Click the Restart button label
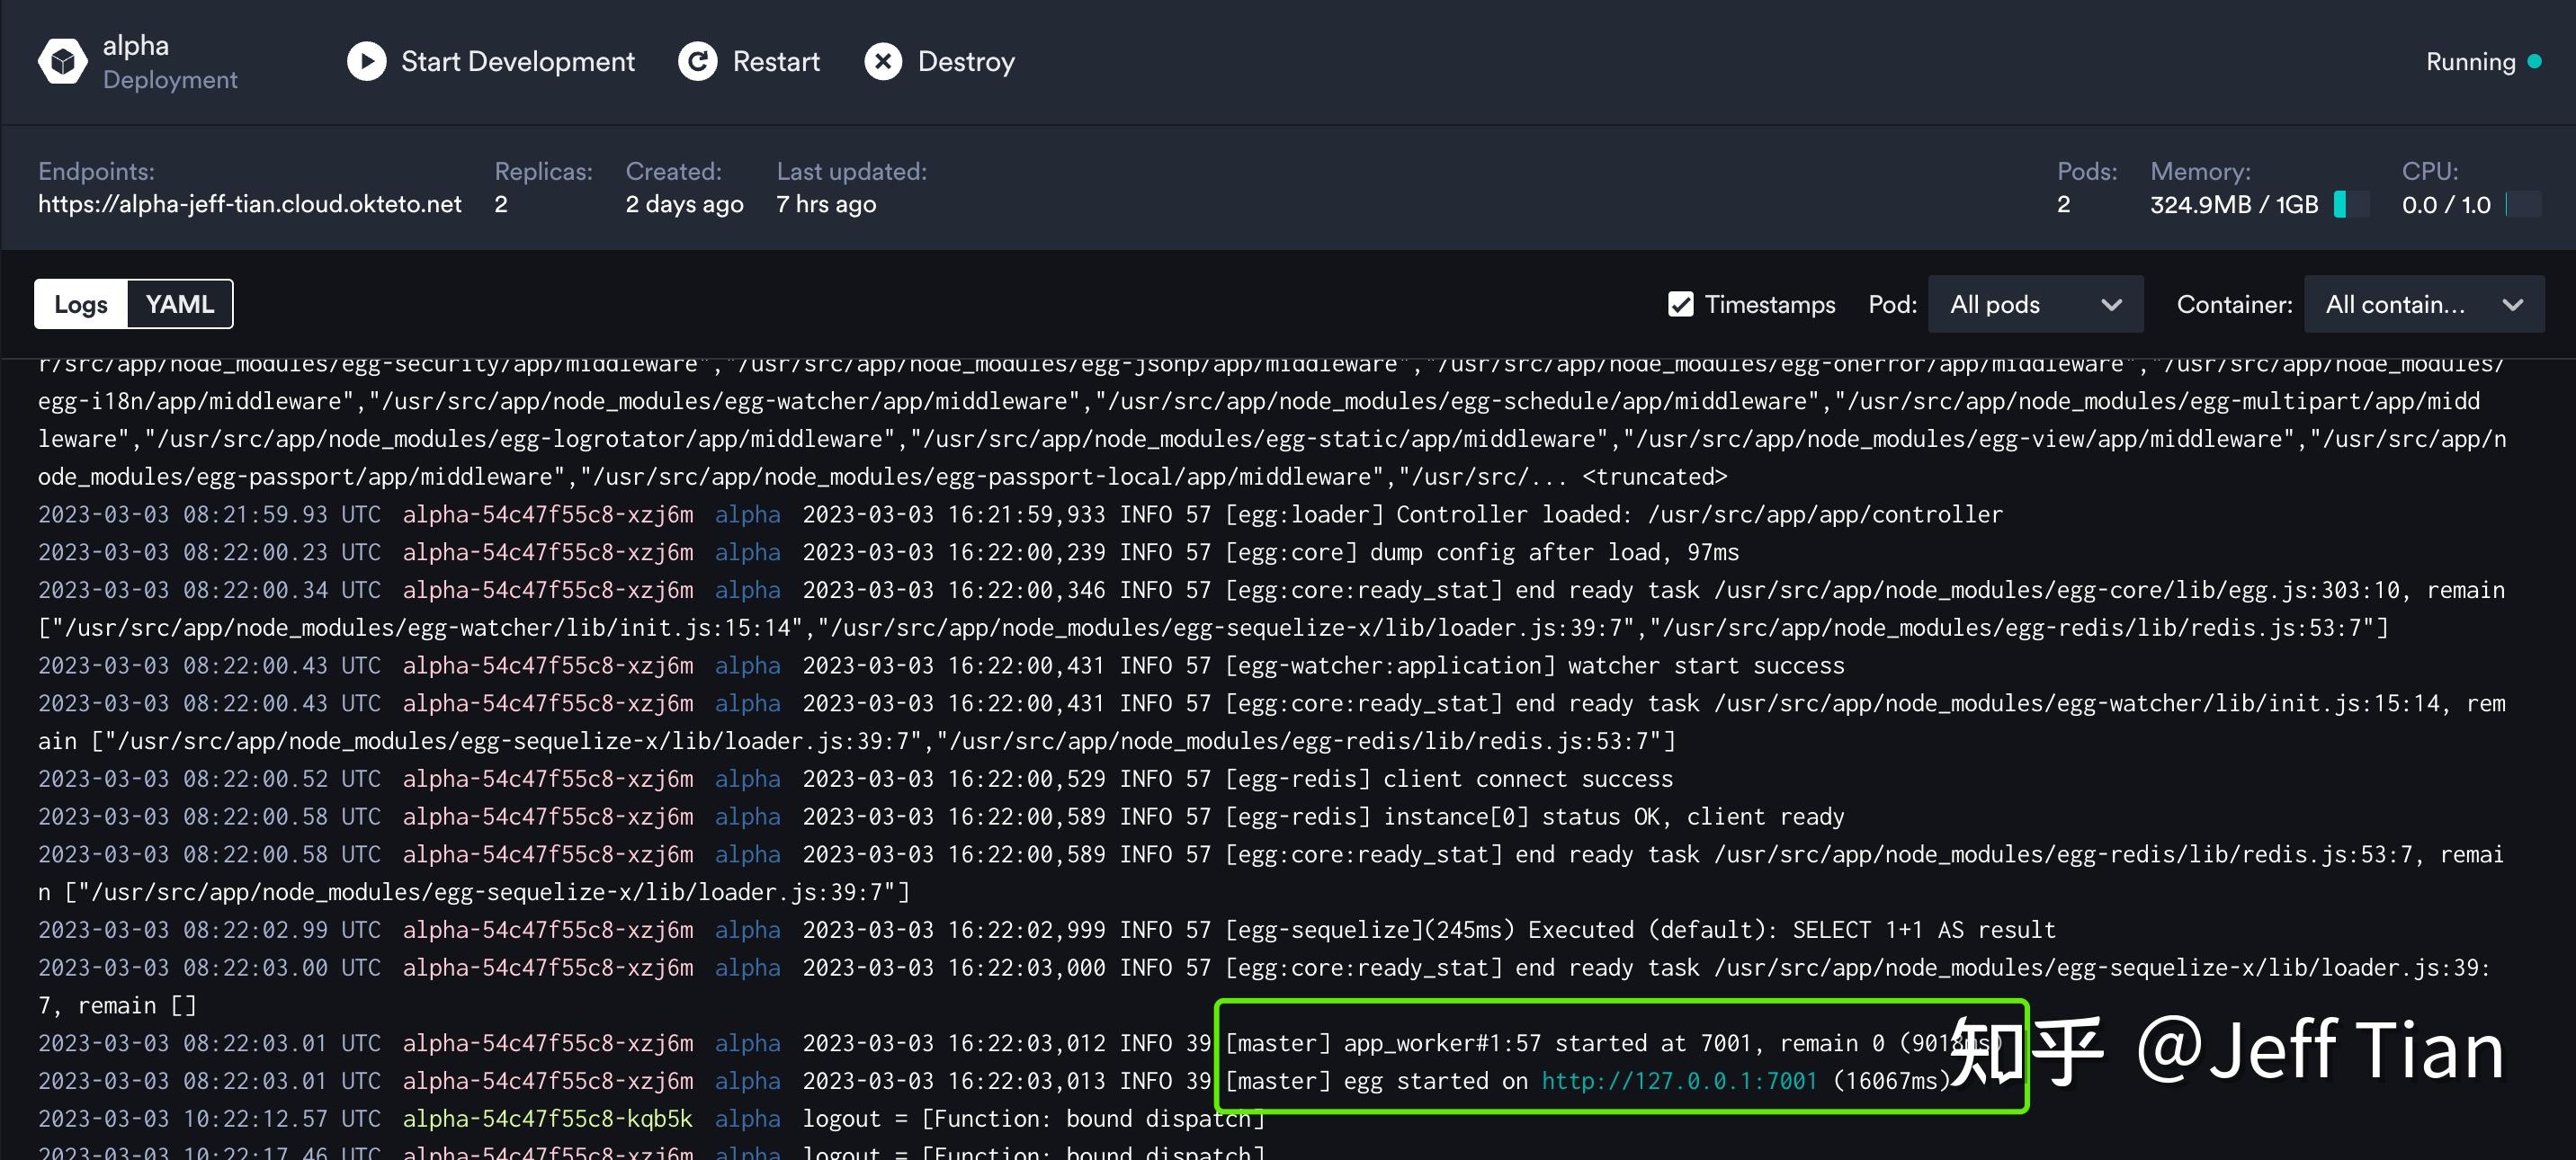The height and width of the screenshot is (1160, 2576). click(x=776, y=62)
